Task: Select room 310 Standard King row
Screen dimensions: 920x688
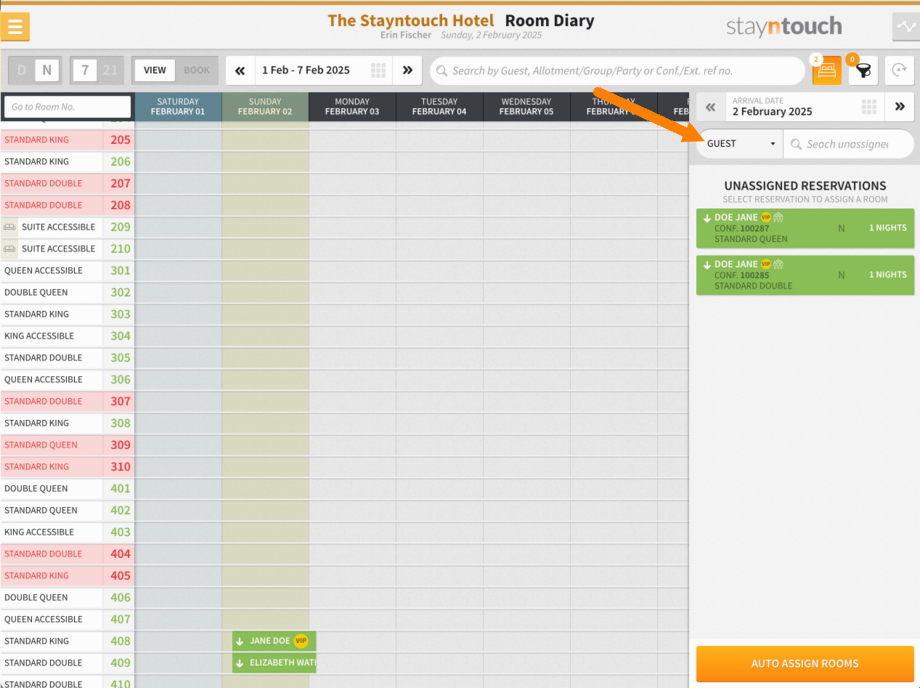Action: [67, 467]
